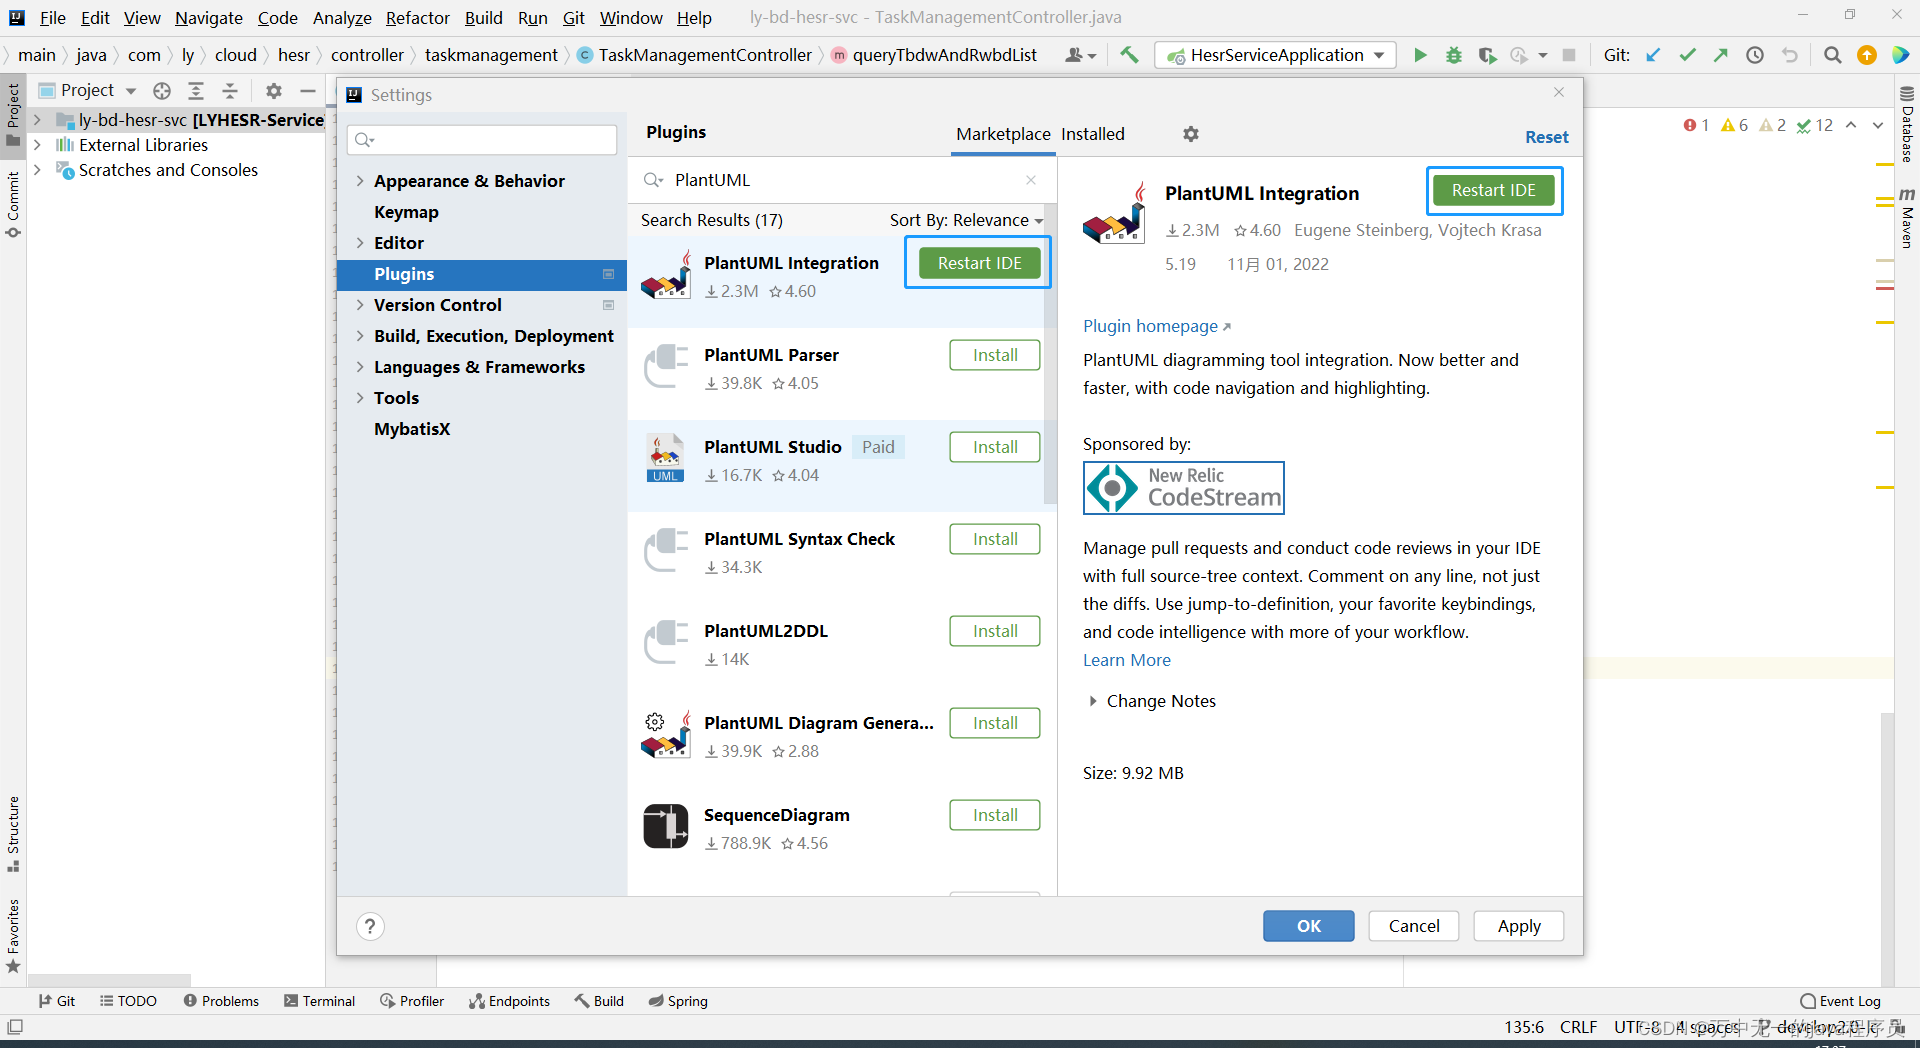Image resolution: width=1920 pixels, height=1048 pixels.
Task: Click the New Relic CodeStream sponsor banner
Action: click(1183, 488)
